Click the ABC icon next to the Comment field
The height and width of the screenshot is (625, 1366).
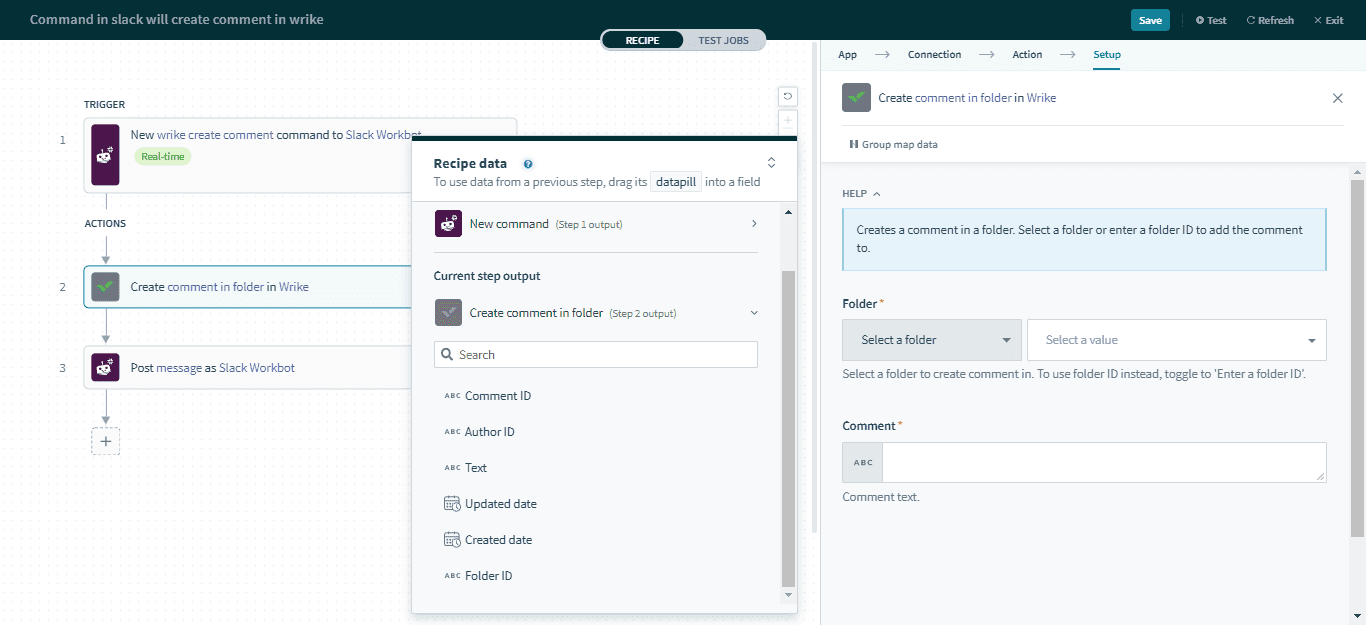861,461
